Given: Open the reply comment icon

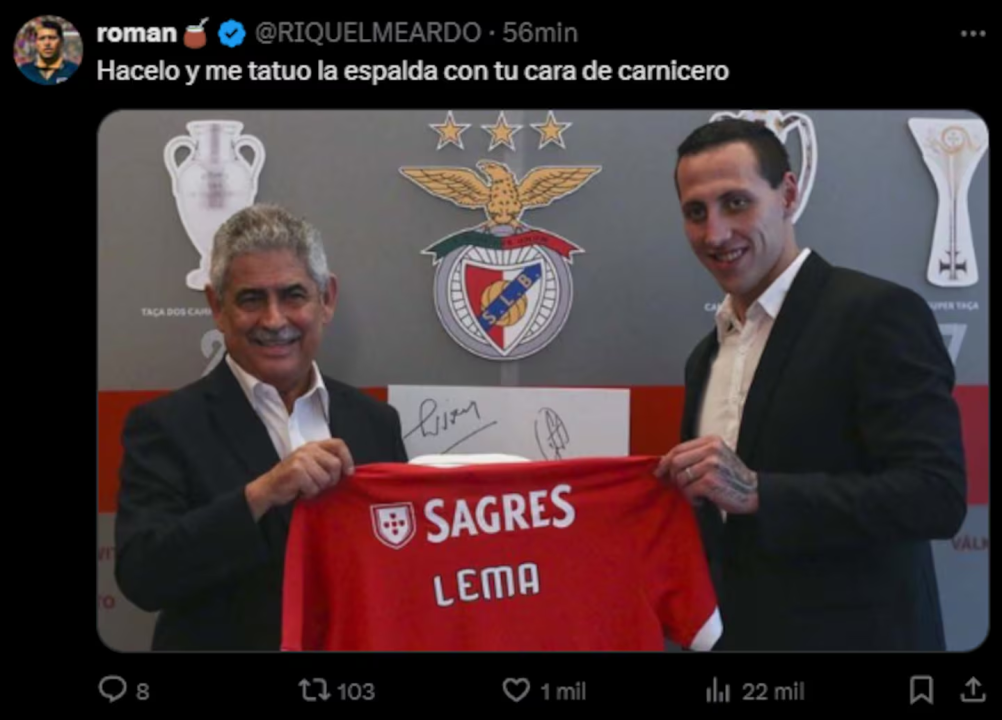Looking at the screenshot, I should pyautogui.click(x=112, y=689).
